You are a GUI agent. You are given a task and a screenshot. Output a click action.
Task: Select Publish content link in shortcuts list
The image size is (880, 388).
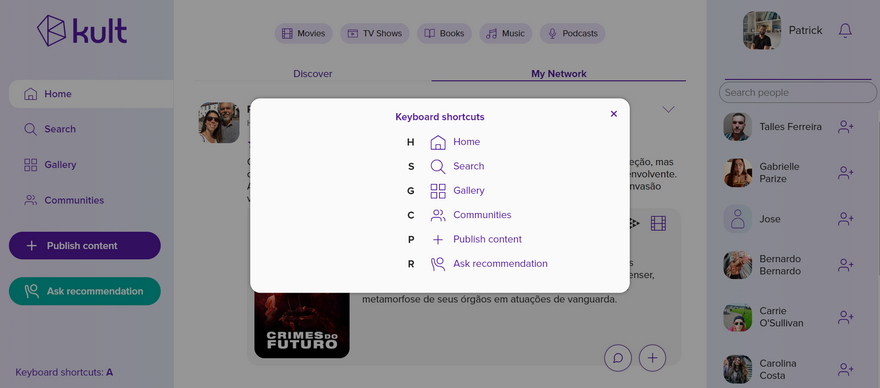(x=487, y=239)
